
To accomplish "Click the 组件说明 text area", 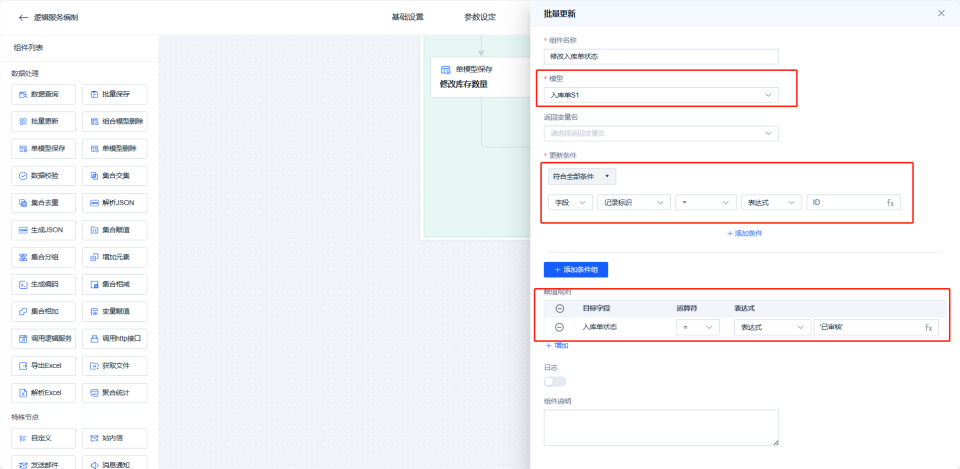I will coord(661,427).
